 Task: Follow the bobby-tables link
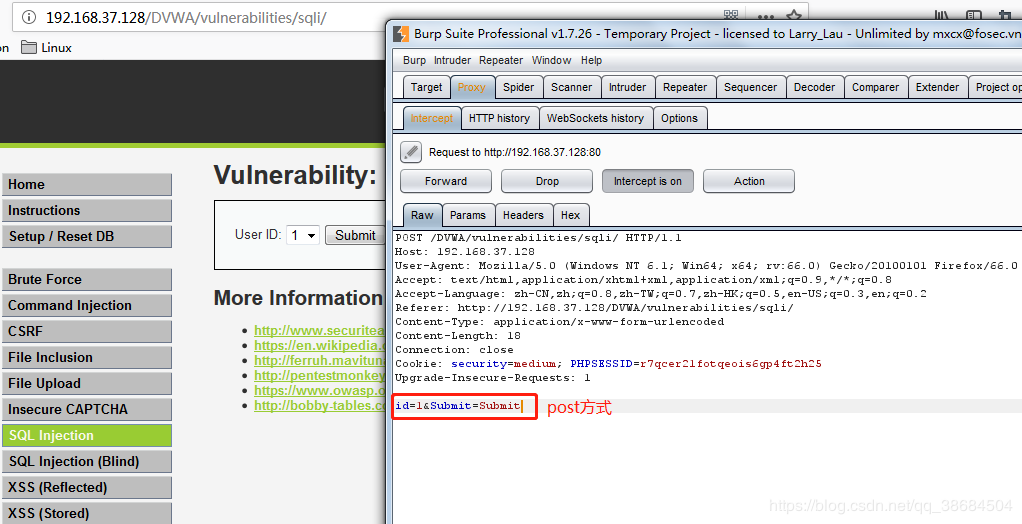click(x=319, y=405)
